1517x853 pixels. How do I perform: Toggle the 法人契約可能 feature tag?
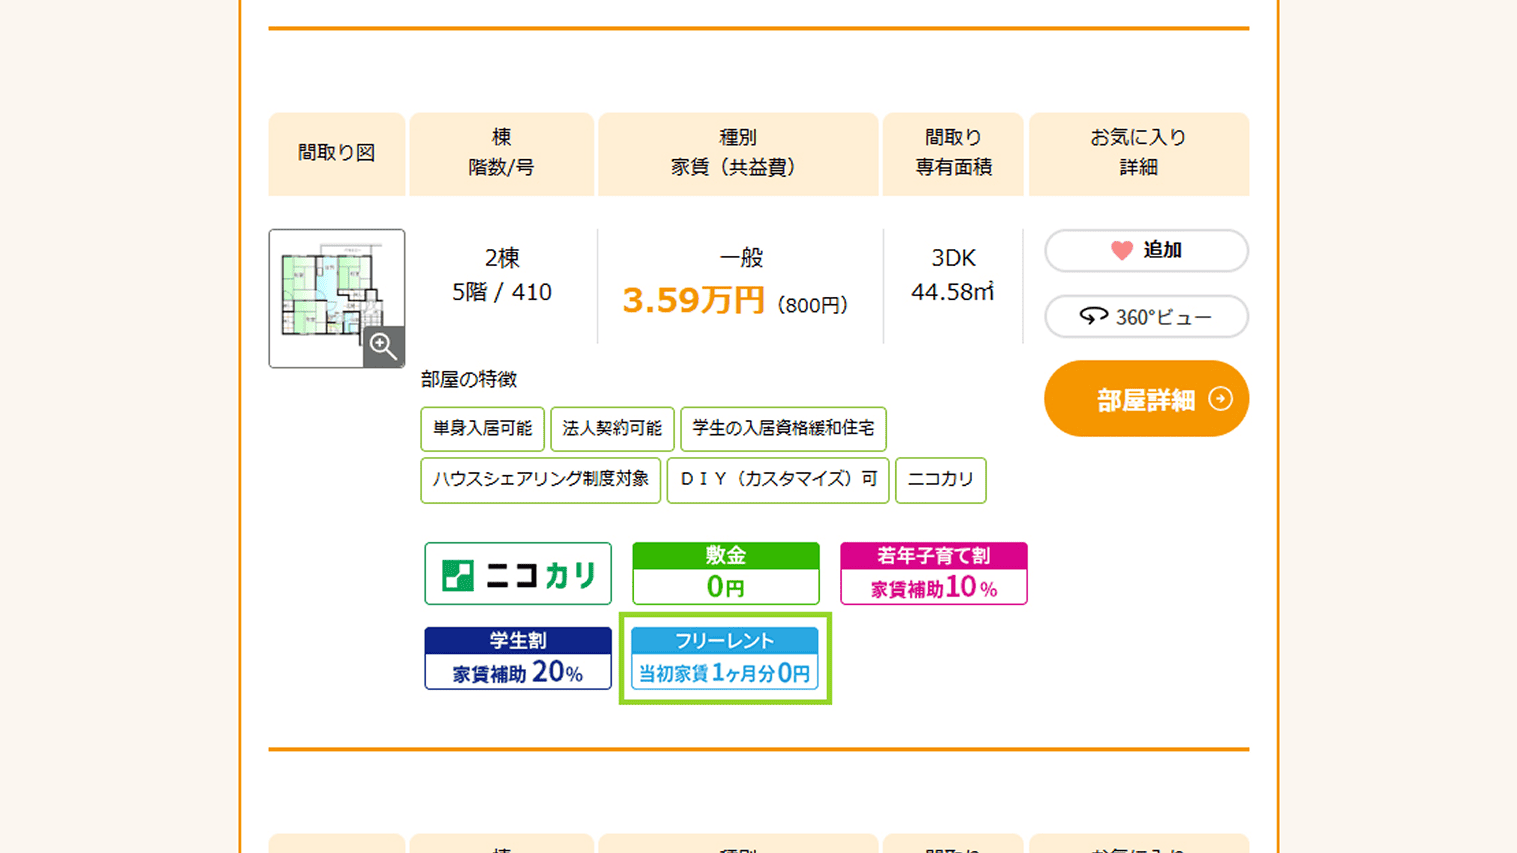[611, 429]
